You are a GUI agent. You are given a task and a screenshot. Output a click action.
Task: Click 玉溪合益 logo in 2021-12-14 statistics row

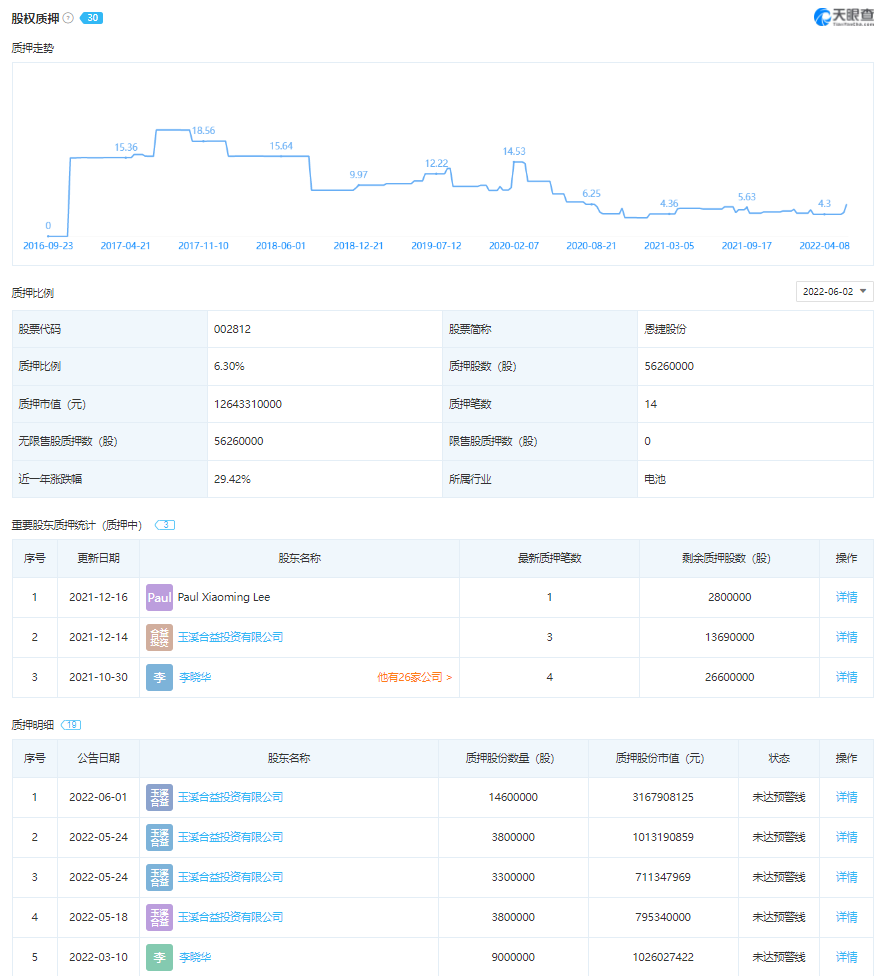coord(159,637)
